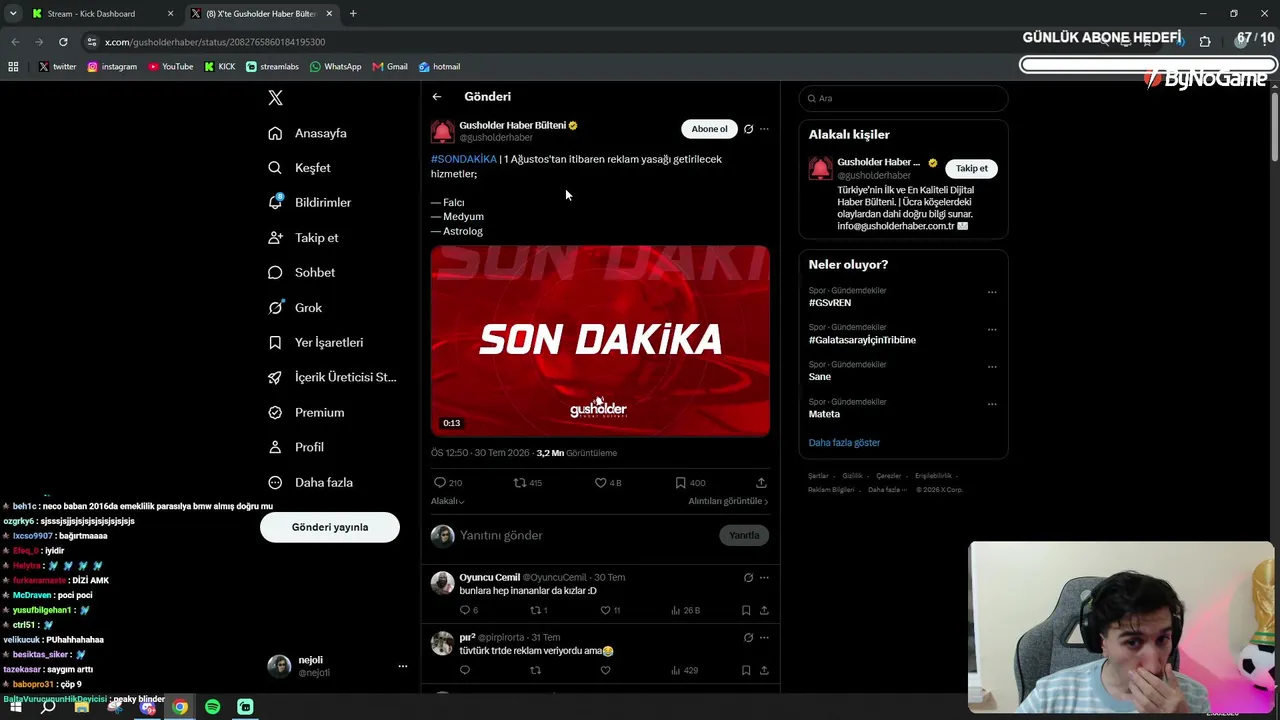Open options for #GalatasarayİçinTribüne trend

[992, 330]
